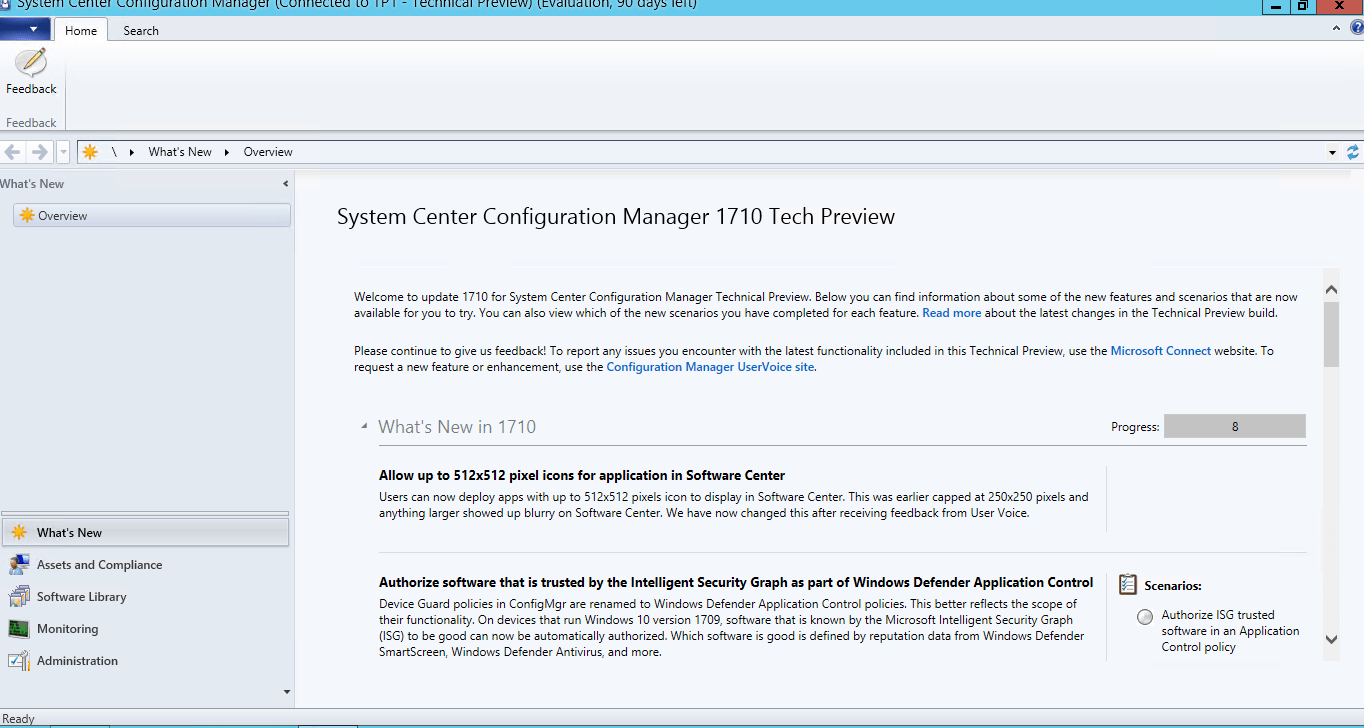Expand the arrow after What's New breadcrumb
This screenshot has height=728, width=1364.
(227, 152)
